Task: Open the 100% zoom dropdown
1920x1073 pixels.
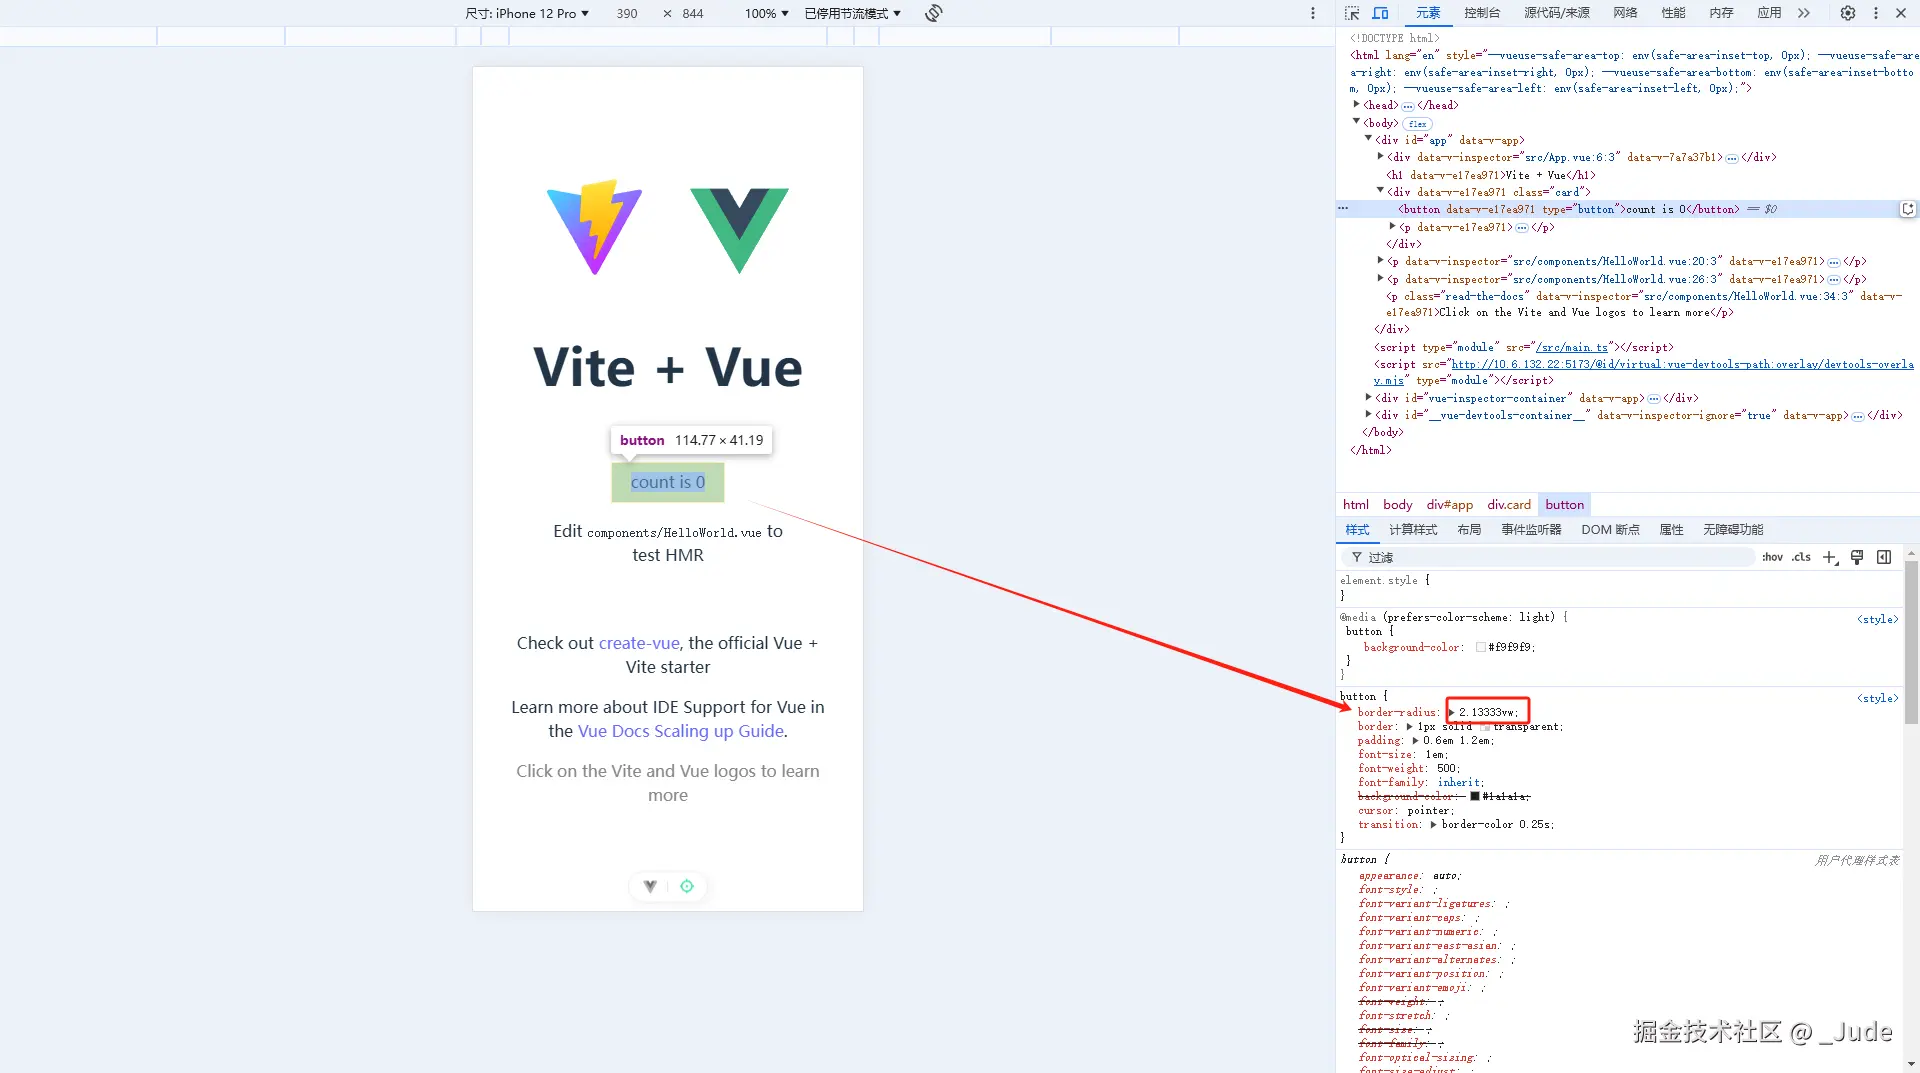Action: pyautogui.click(x=767, y=13)
